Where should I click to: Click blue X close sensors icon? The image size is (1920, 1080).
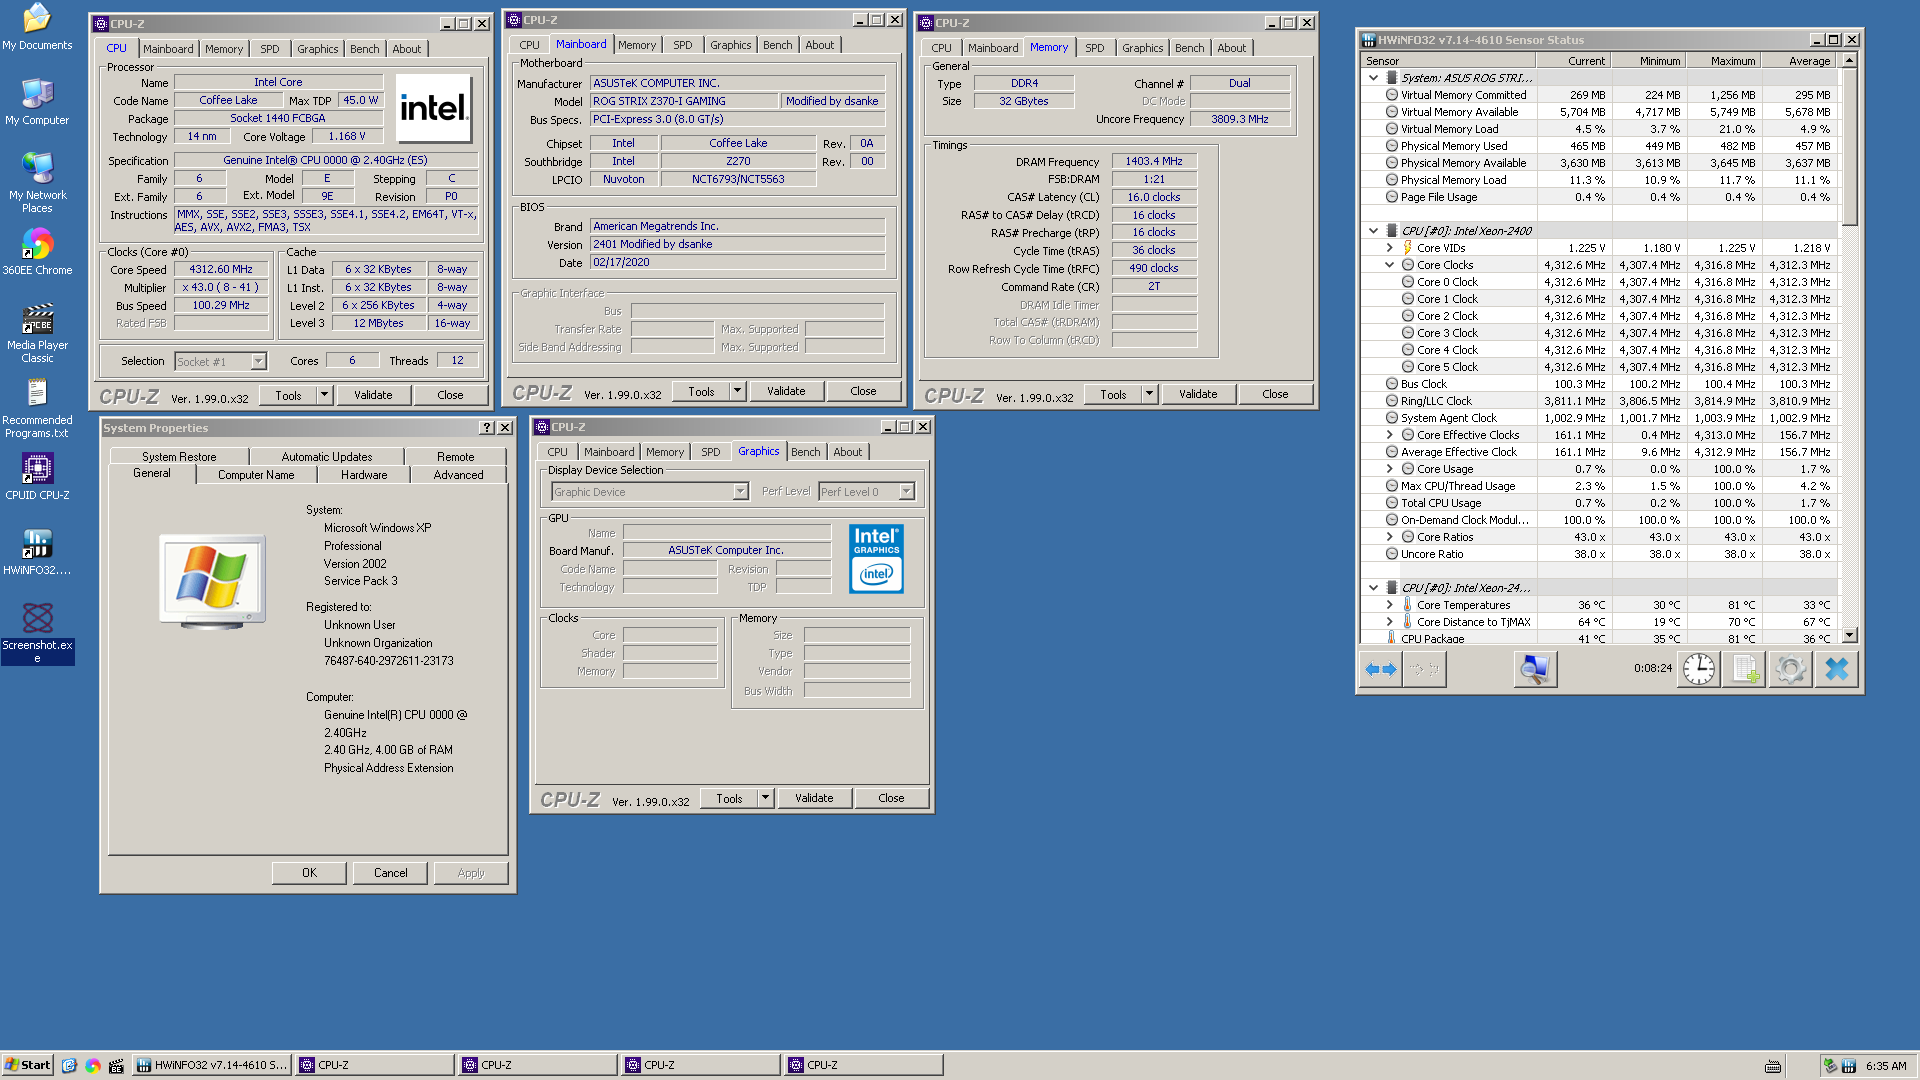pos(1837,669)
